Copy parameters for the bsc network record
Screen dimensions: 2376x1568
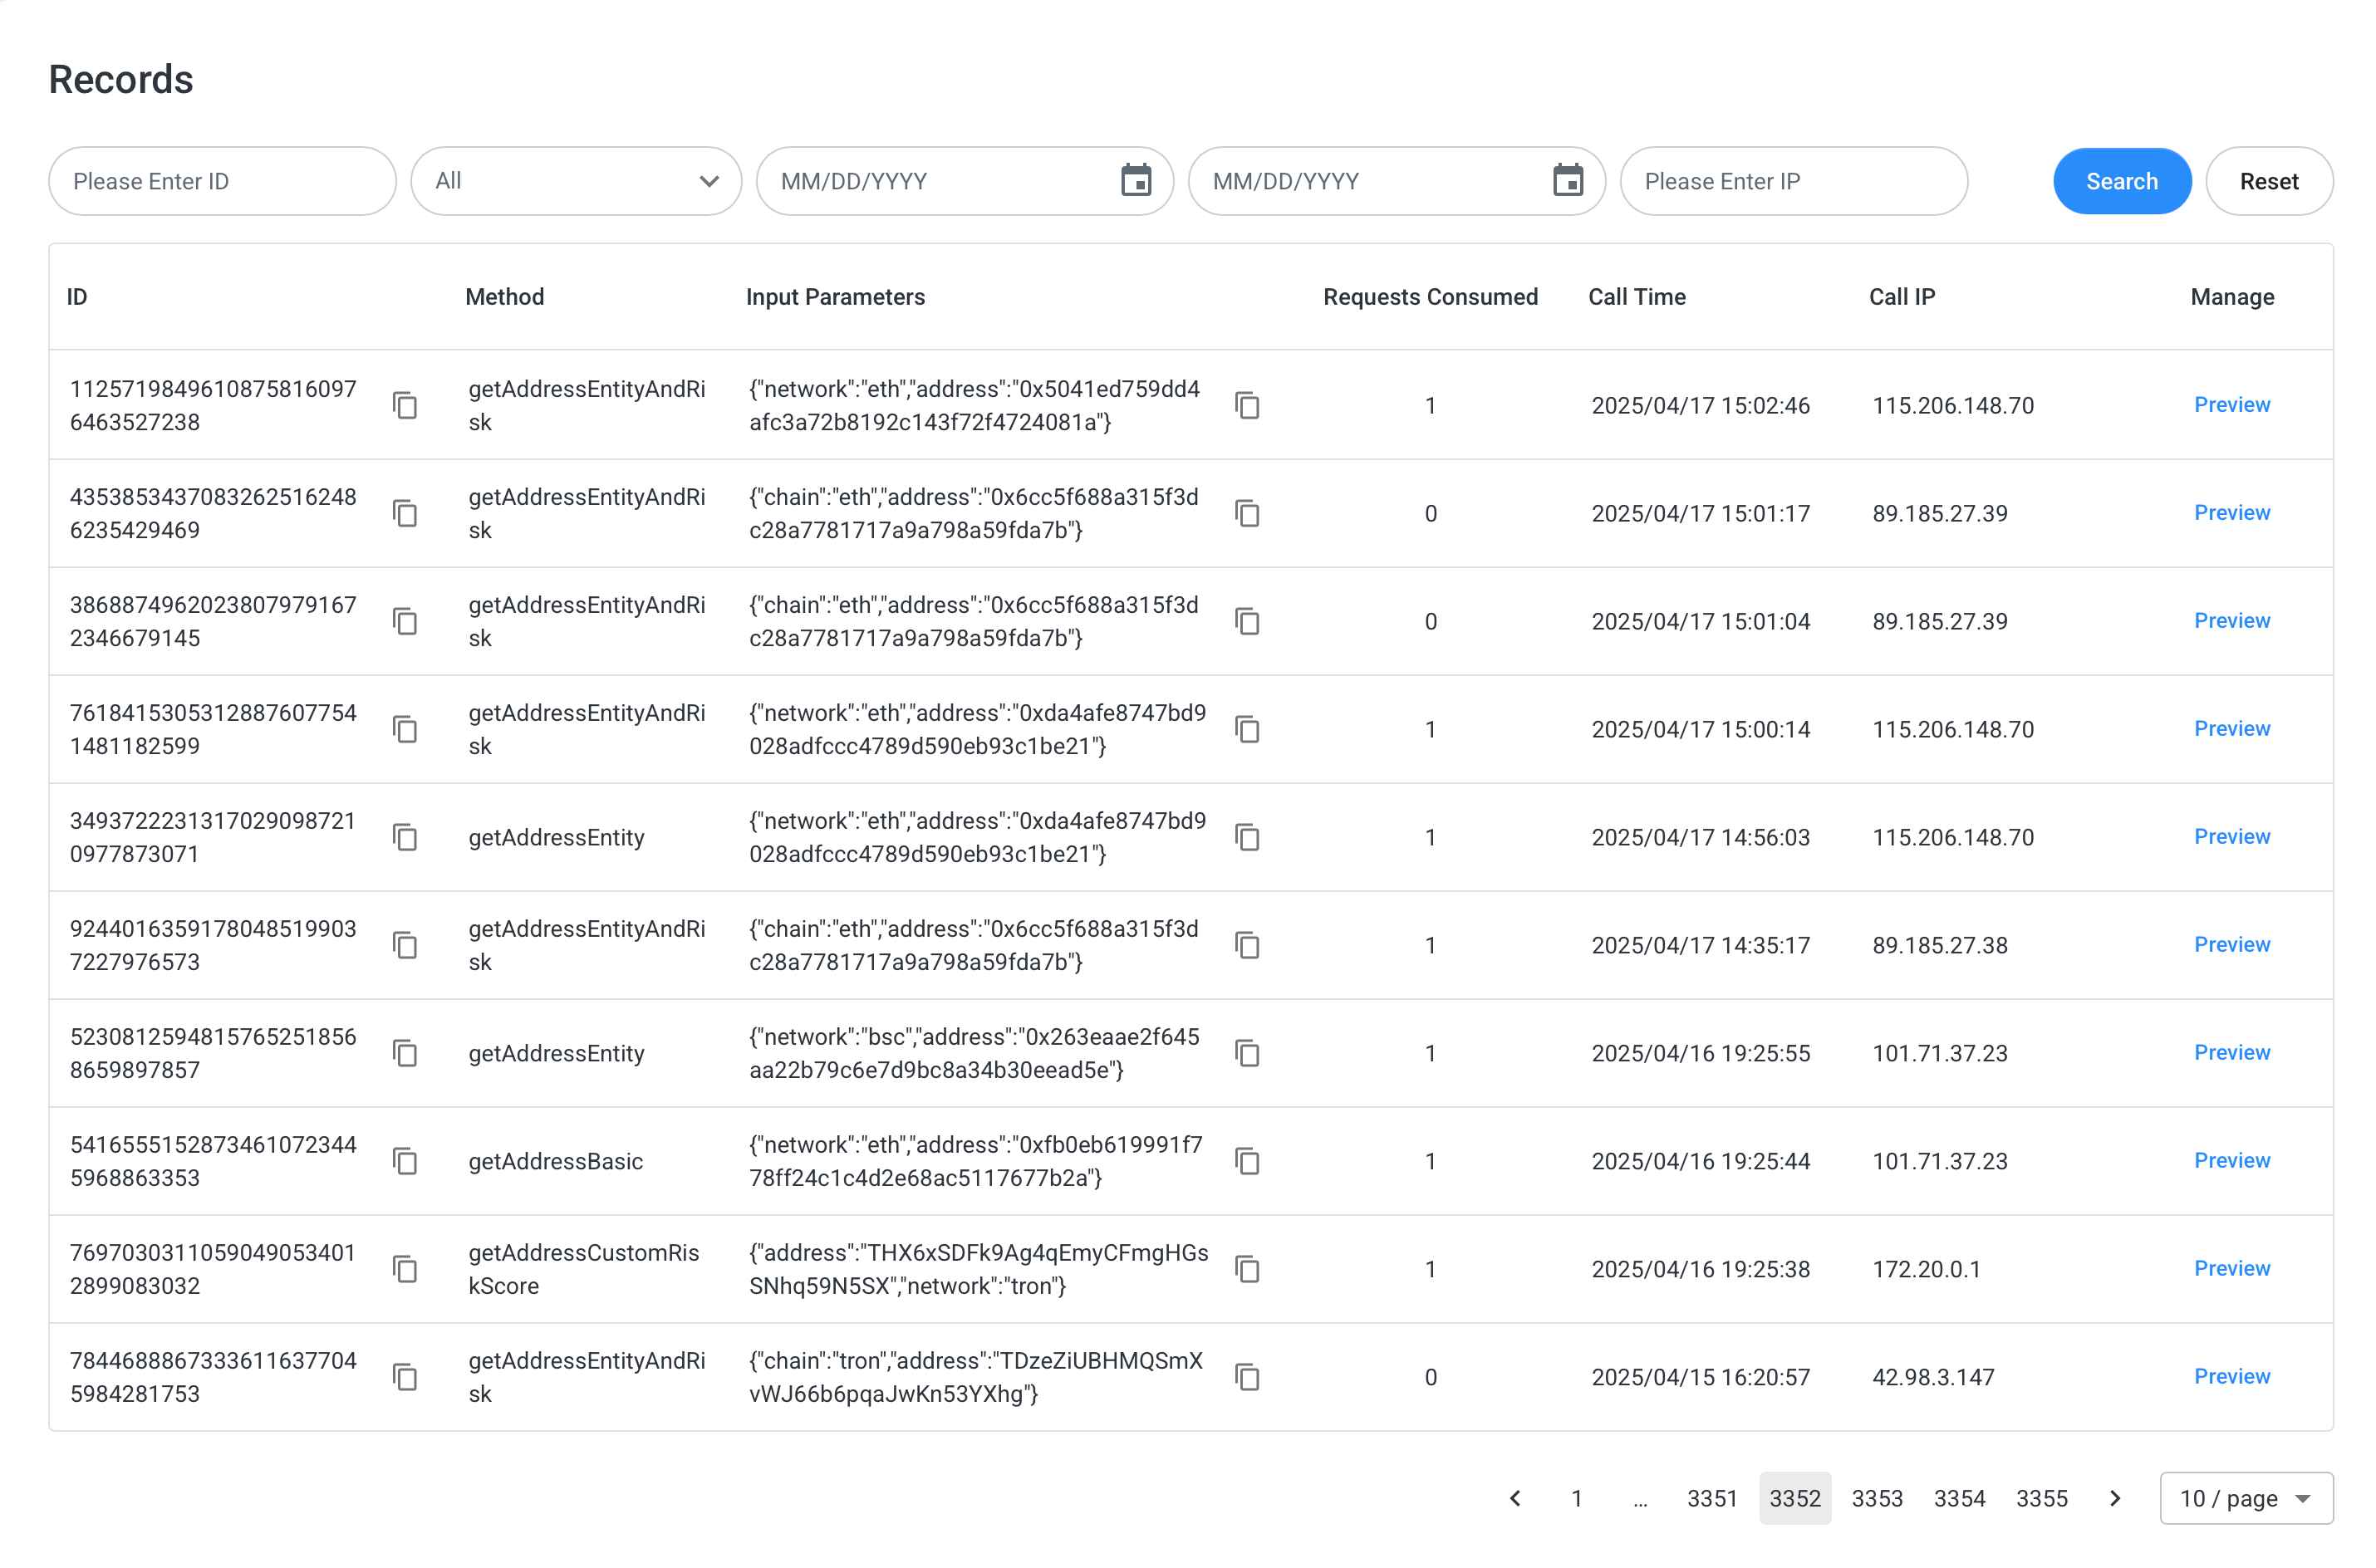pos(1247,1053)
